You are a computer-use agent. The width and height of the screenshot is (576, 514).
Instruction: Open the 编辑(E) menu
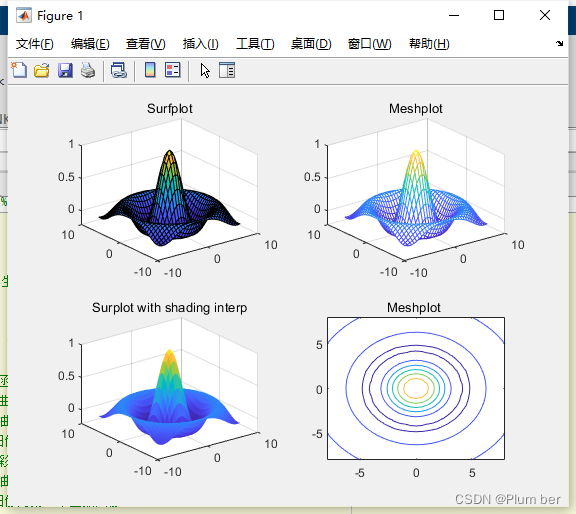90,44
